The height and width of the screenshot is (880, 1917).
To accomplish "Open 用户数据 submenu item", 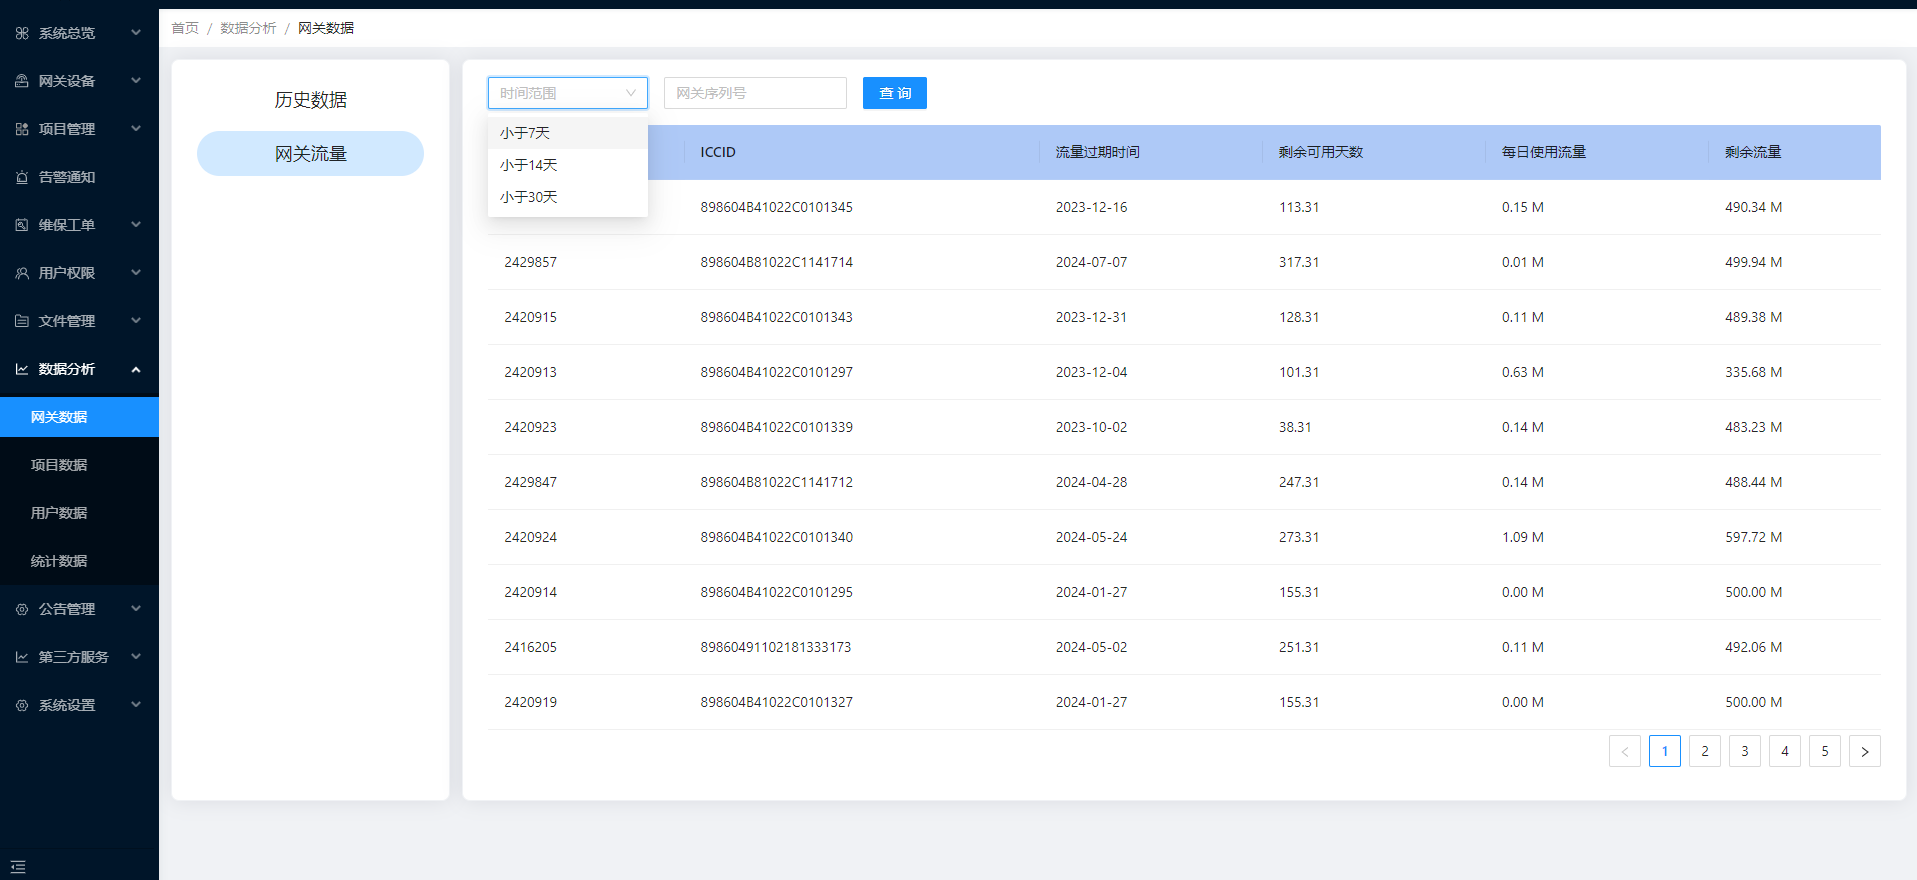I will (x=79, y=513).
